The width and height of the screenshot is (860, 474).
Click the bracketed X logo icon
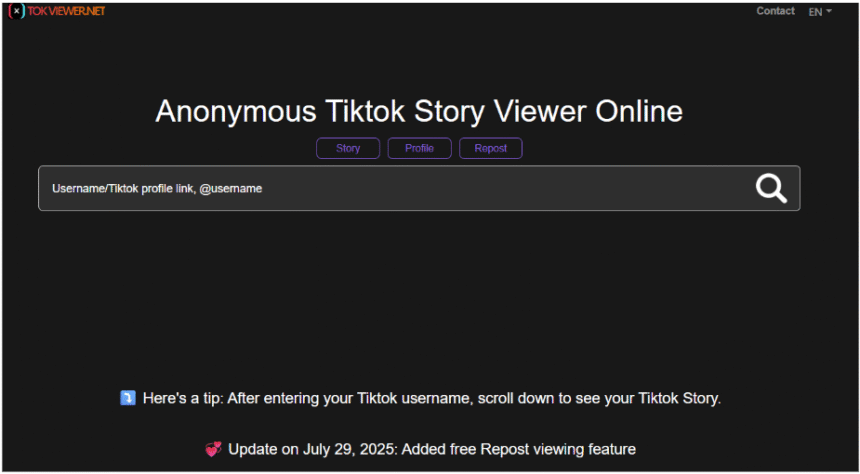coord(16,11)
